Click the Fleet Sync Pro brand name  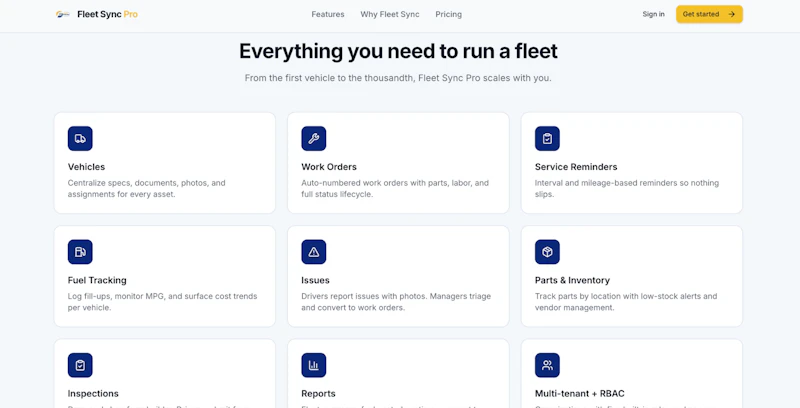click(x=108, y=14)
